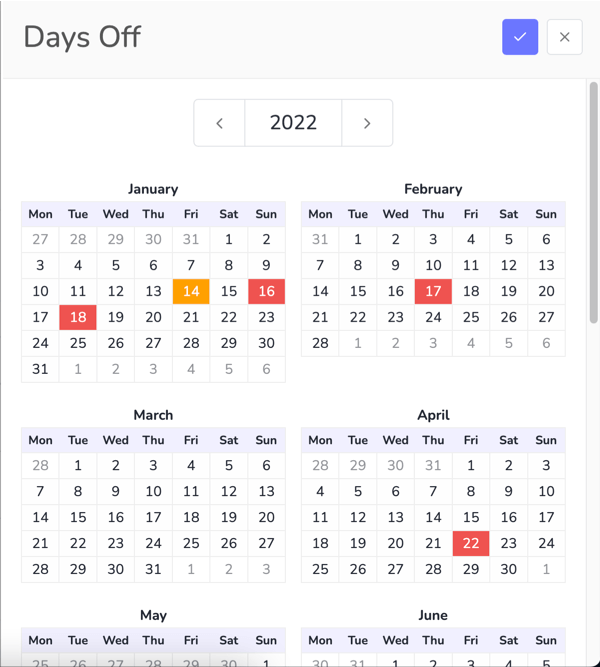Deselect red day-off January 16
Image resolution: width=600 pixels, height=667 pixels.
point(266,291)
